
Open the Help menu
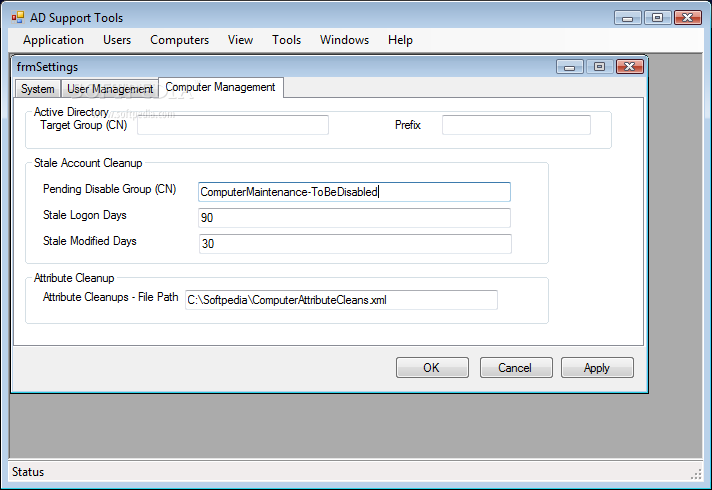pyautogui.click(x=400, y=40)
